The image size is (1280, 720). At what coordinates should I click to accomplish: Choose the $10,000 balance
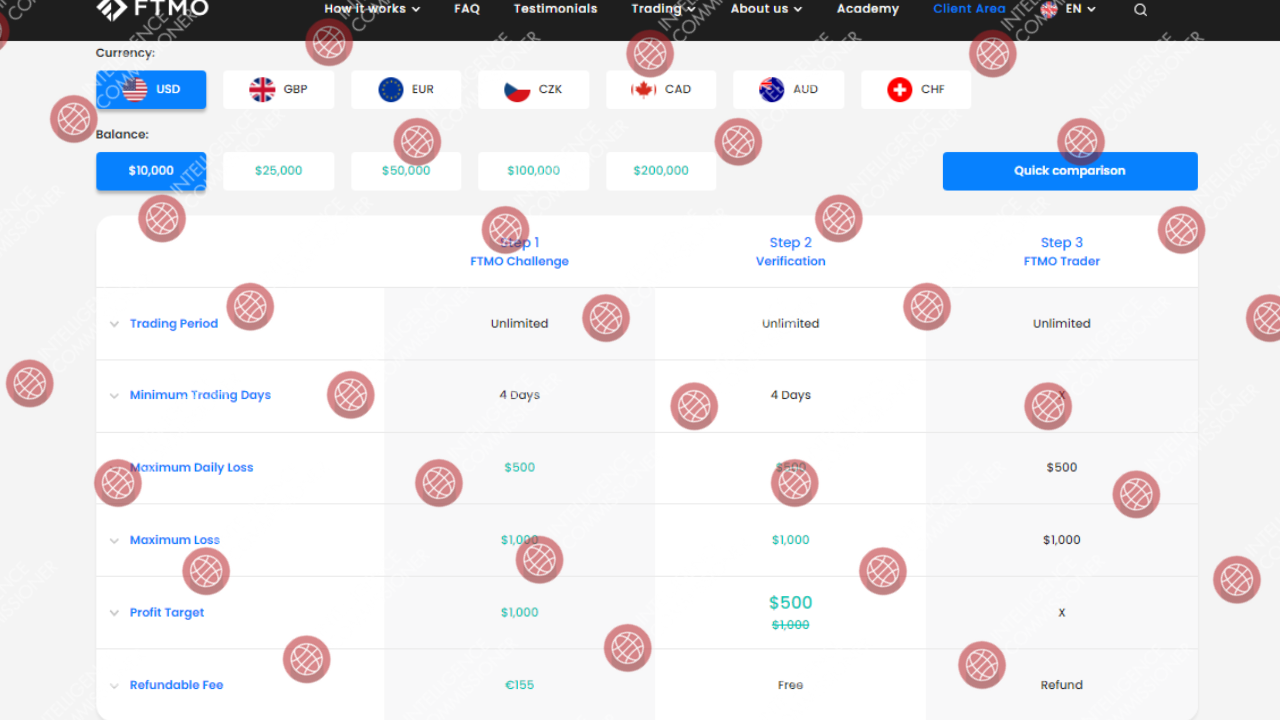(x=151, y=171)
